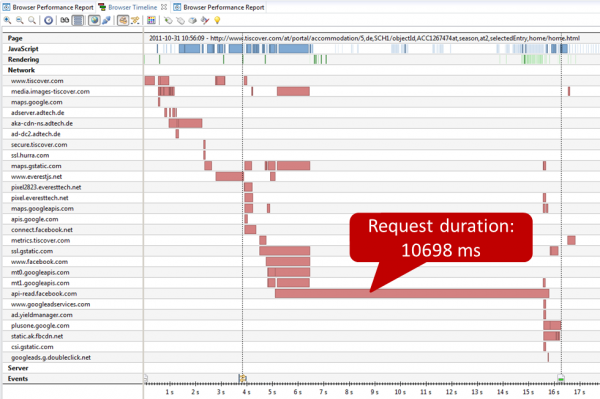Select maps.gstatic.com host row

pos(73,166)
